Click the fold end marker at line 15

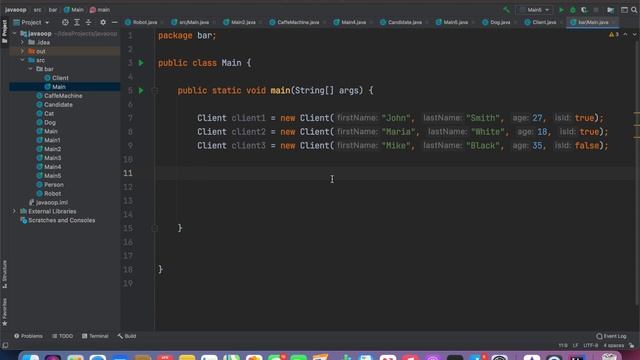click(155, 228)
